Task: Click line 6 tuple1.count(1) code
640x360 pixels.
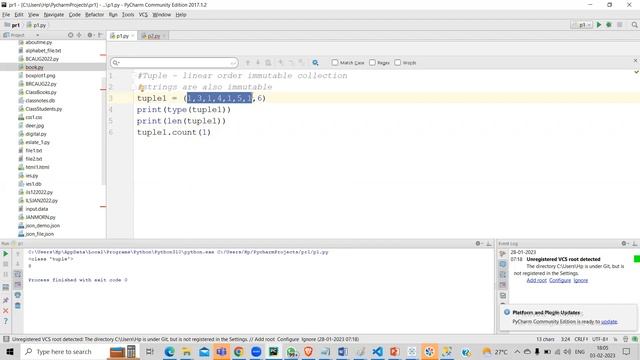Action: point(174,132)
